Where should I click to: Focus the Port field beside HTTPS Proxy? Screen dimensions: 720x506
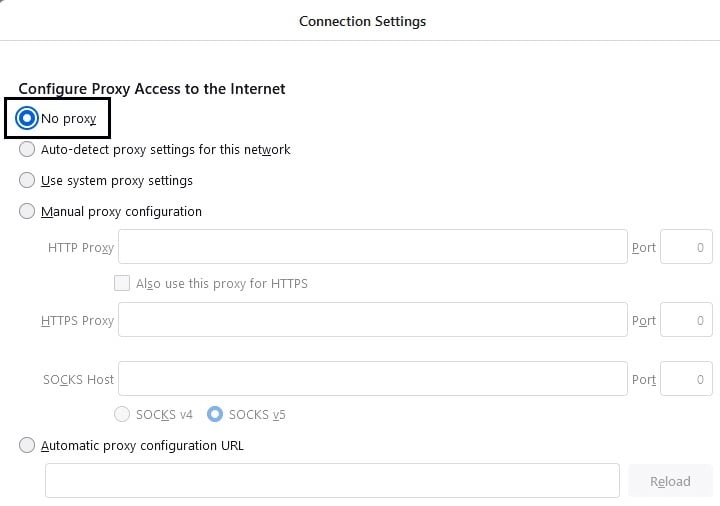686,320
